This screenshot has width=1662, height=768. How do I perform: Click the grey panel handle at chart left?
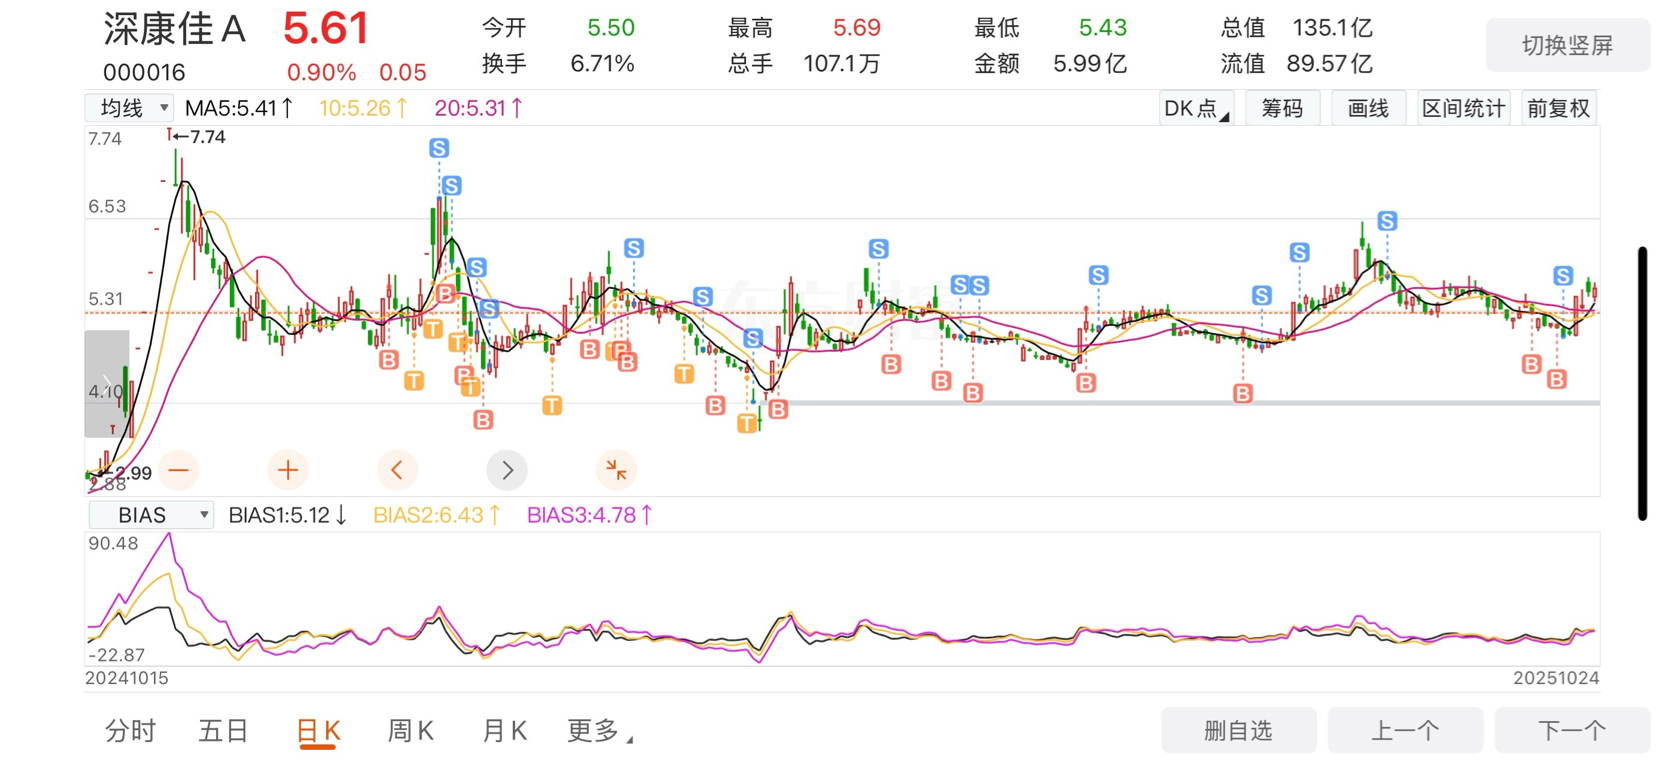pos(106,384)
